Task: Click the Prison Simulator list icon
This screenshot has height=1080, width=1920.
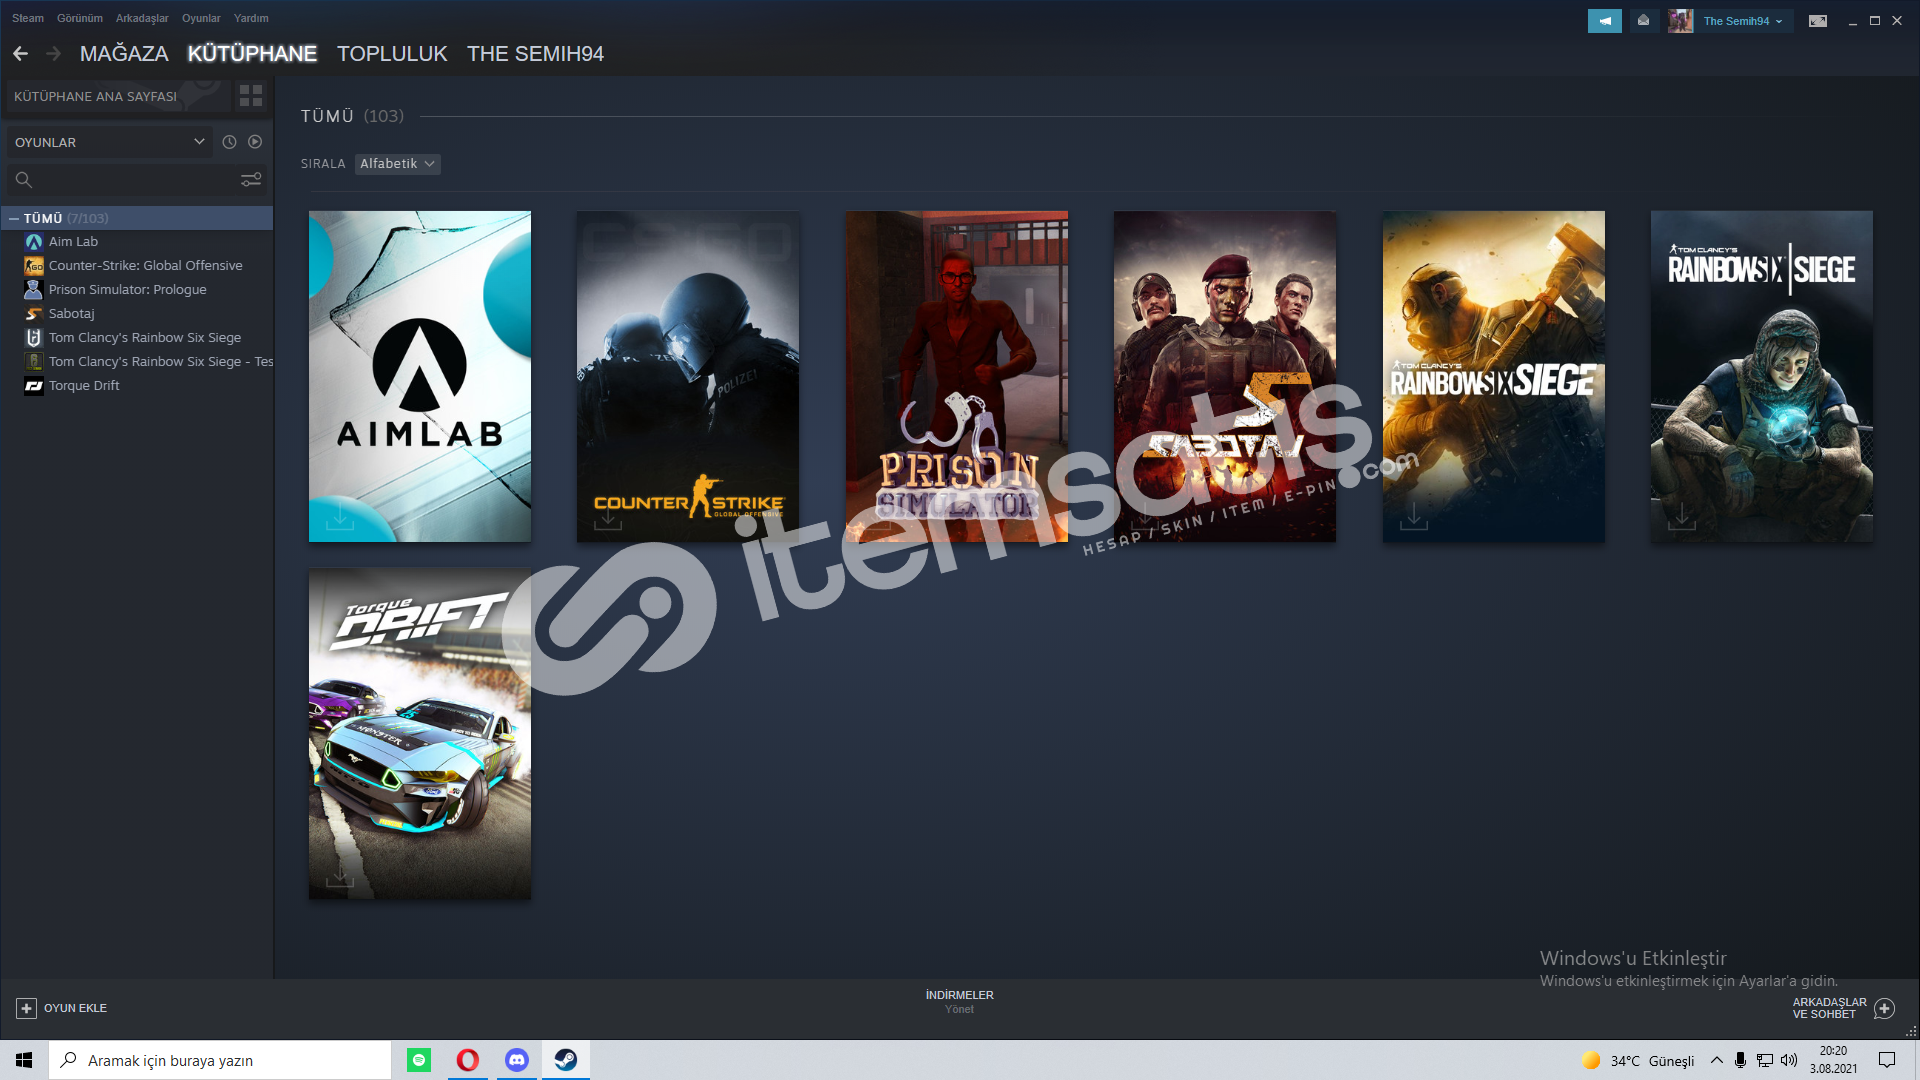Action: point(34,290)
